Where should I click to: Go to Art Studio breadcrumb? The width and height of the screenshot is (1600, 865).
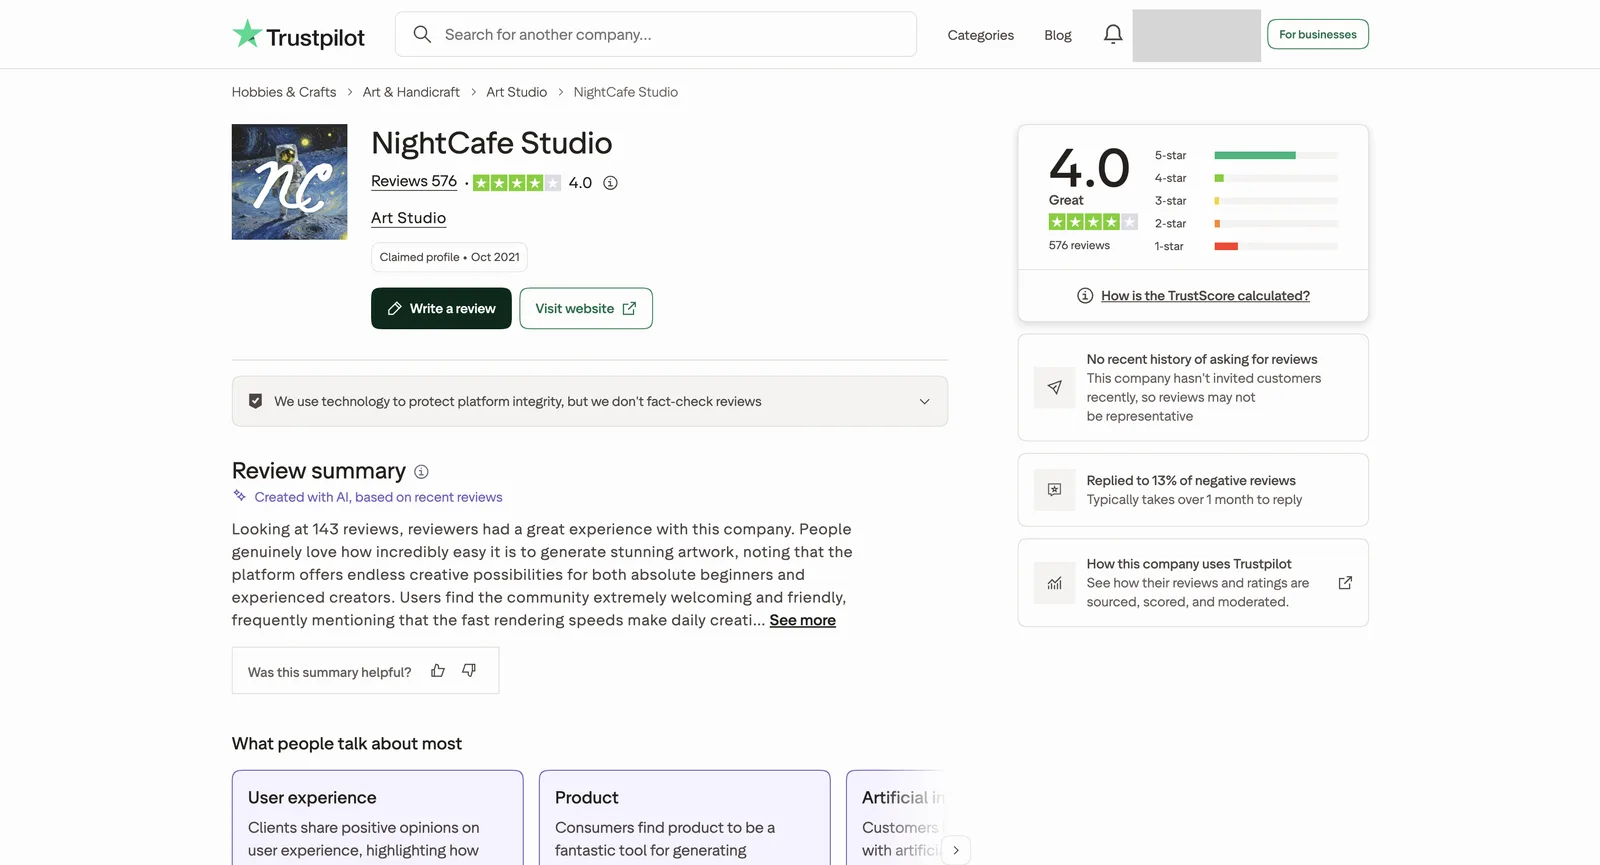tap(516, 92)
